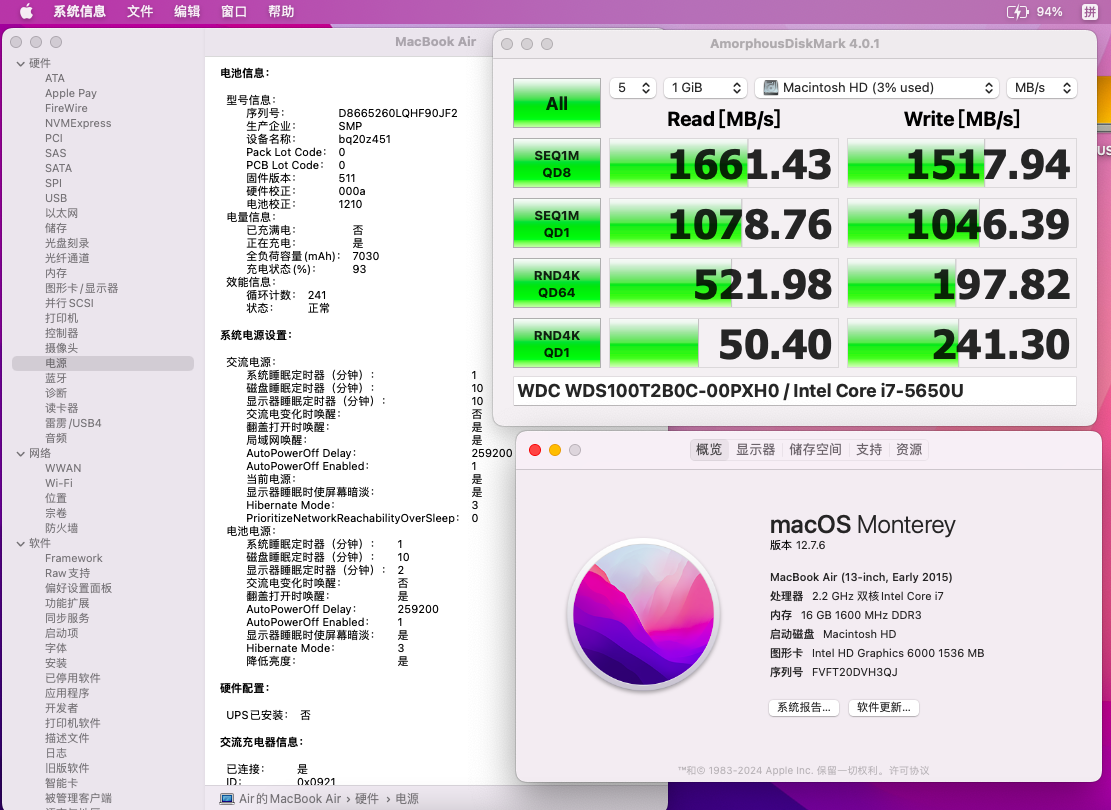Run the RND4K QD1 test

click(557, 344)
